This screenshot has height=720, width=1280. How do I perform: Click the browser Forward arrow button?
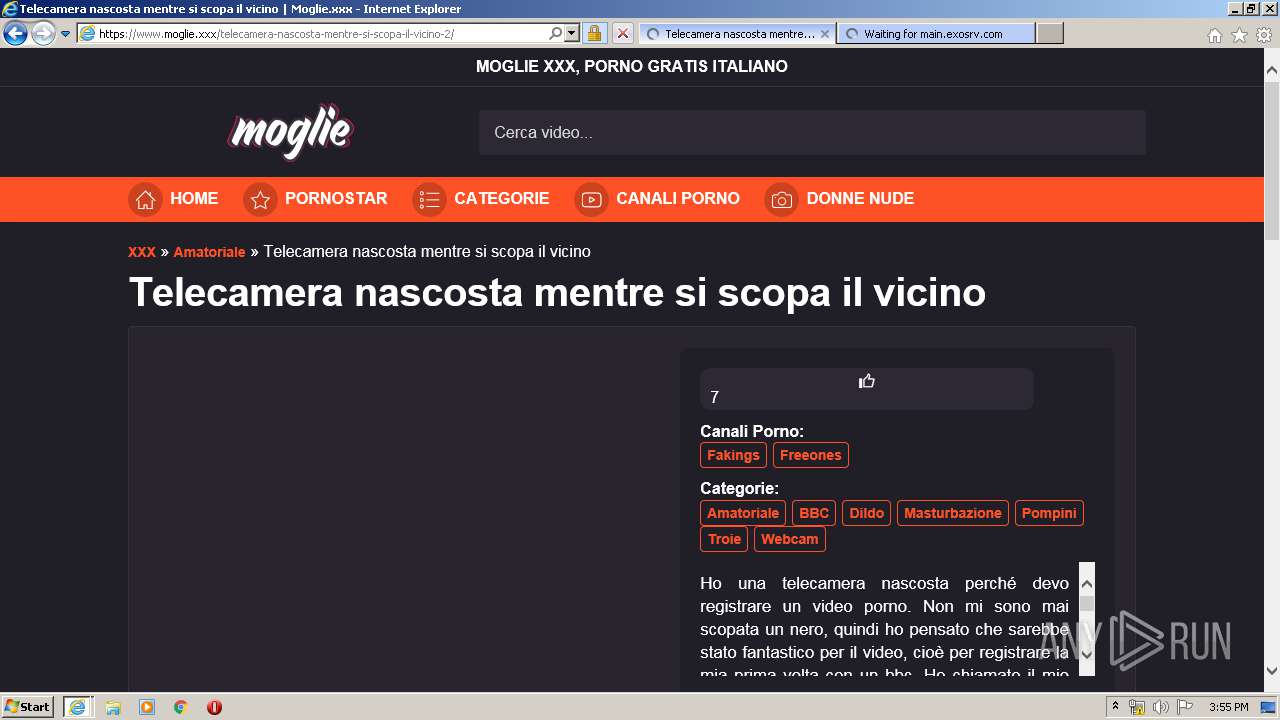tap(43, 33)
